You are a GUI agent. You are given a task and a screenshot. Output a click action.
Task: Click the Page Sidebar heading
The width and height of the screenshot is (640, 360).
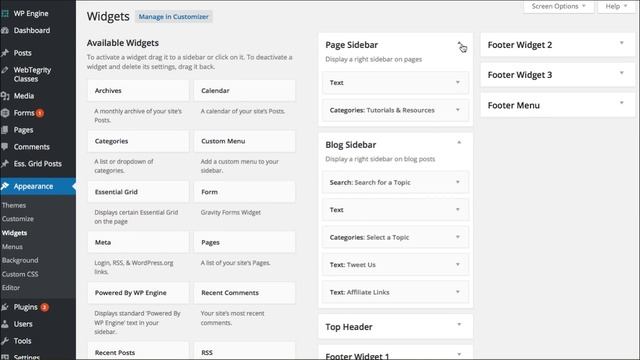[x=351, y=45]
